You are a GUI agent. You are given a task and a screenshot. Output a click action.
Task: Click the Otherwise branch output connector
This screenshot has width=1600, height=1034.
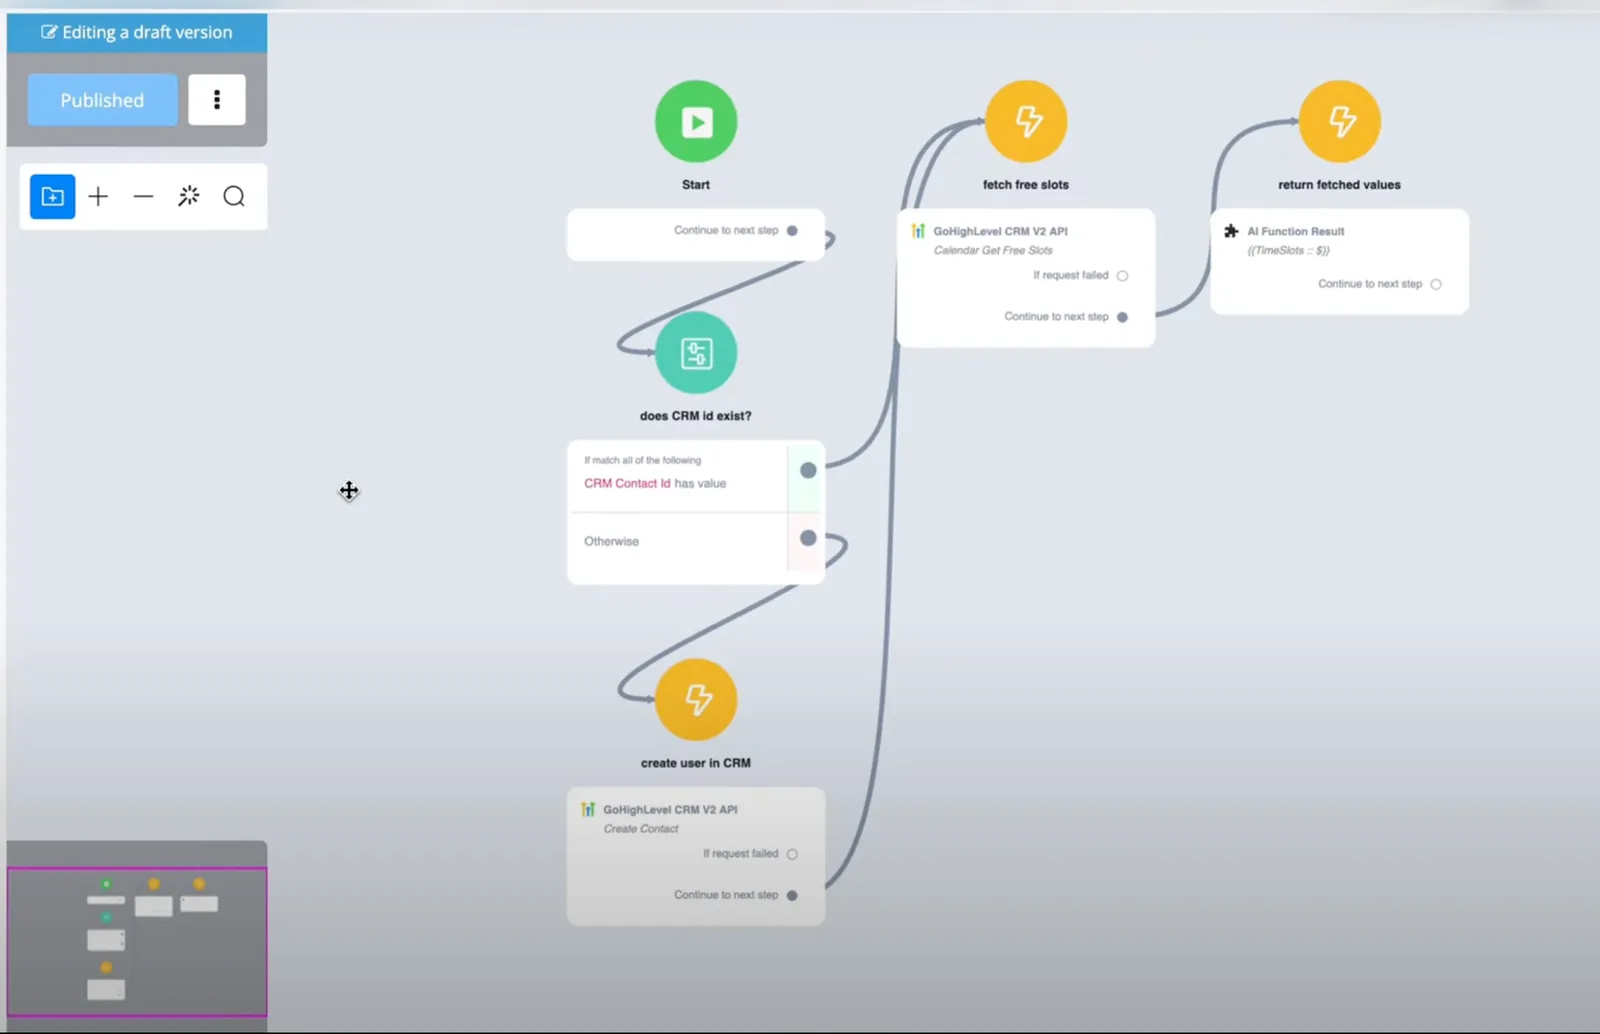coord(808,538)
